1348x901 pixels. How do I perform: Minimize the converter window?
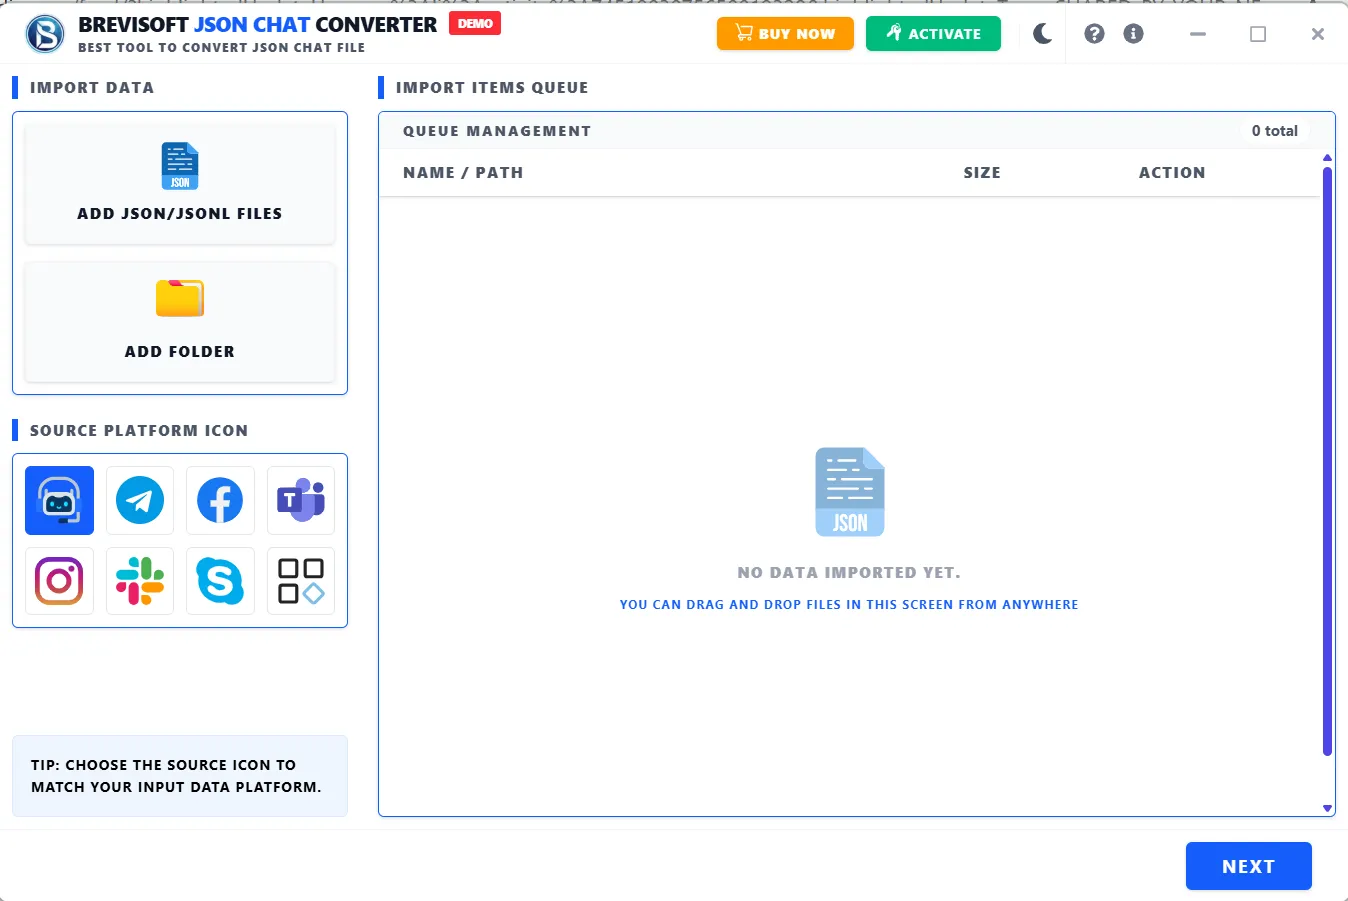1198,34
